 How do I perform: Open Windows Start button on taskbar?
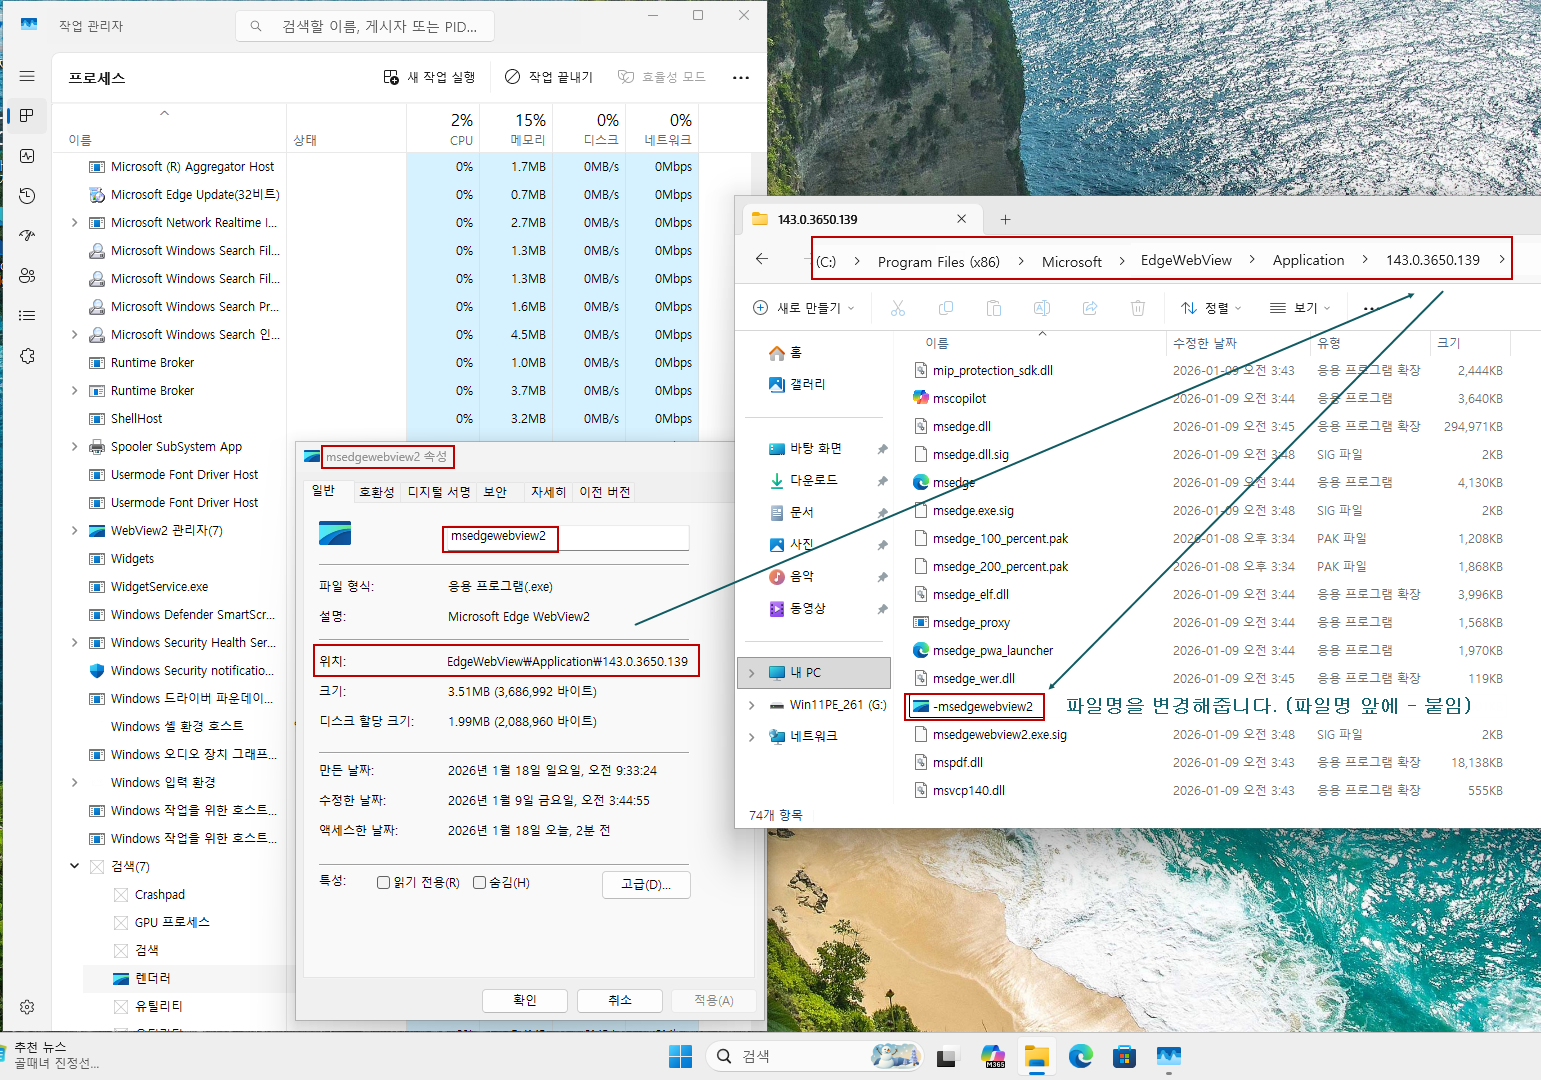(680, 1056)
